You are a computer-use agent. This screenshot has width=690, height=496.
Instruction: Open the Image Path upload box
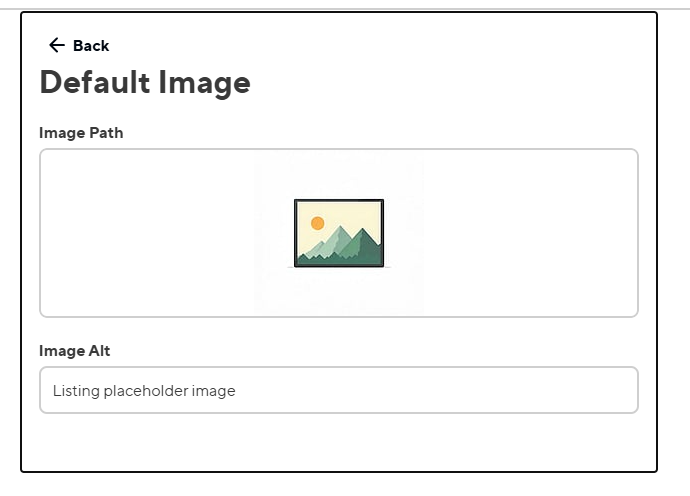339,233
